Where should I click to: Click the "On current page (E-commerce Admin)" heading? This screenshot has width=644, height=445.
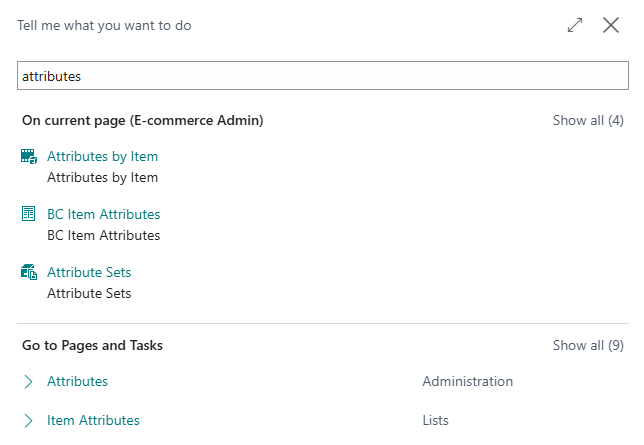tap(143, 120)
